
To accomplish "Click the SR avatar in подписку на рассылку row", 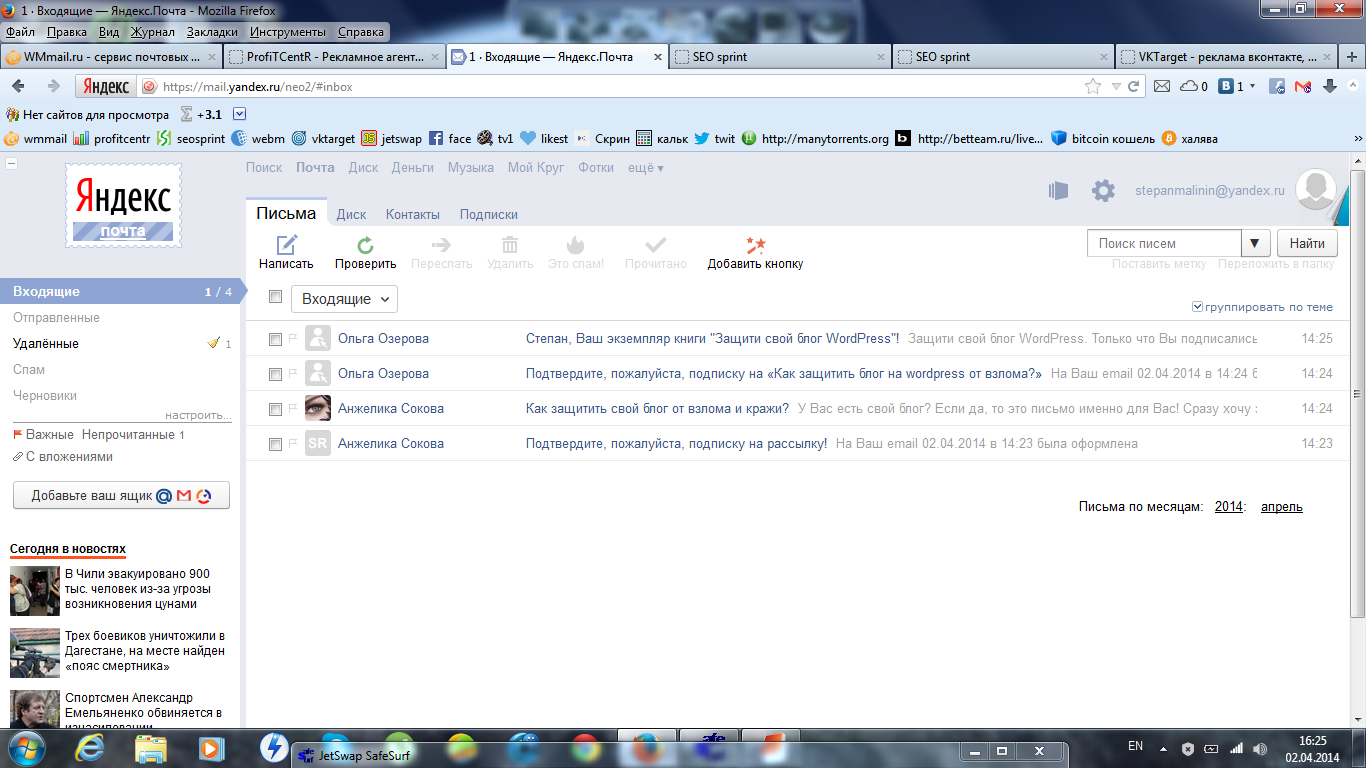I will 318,444.
